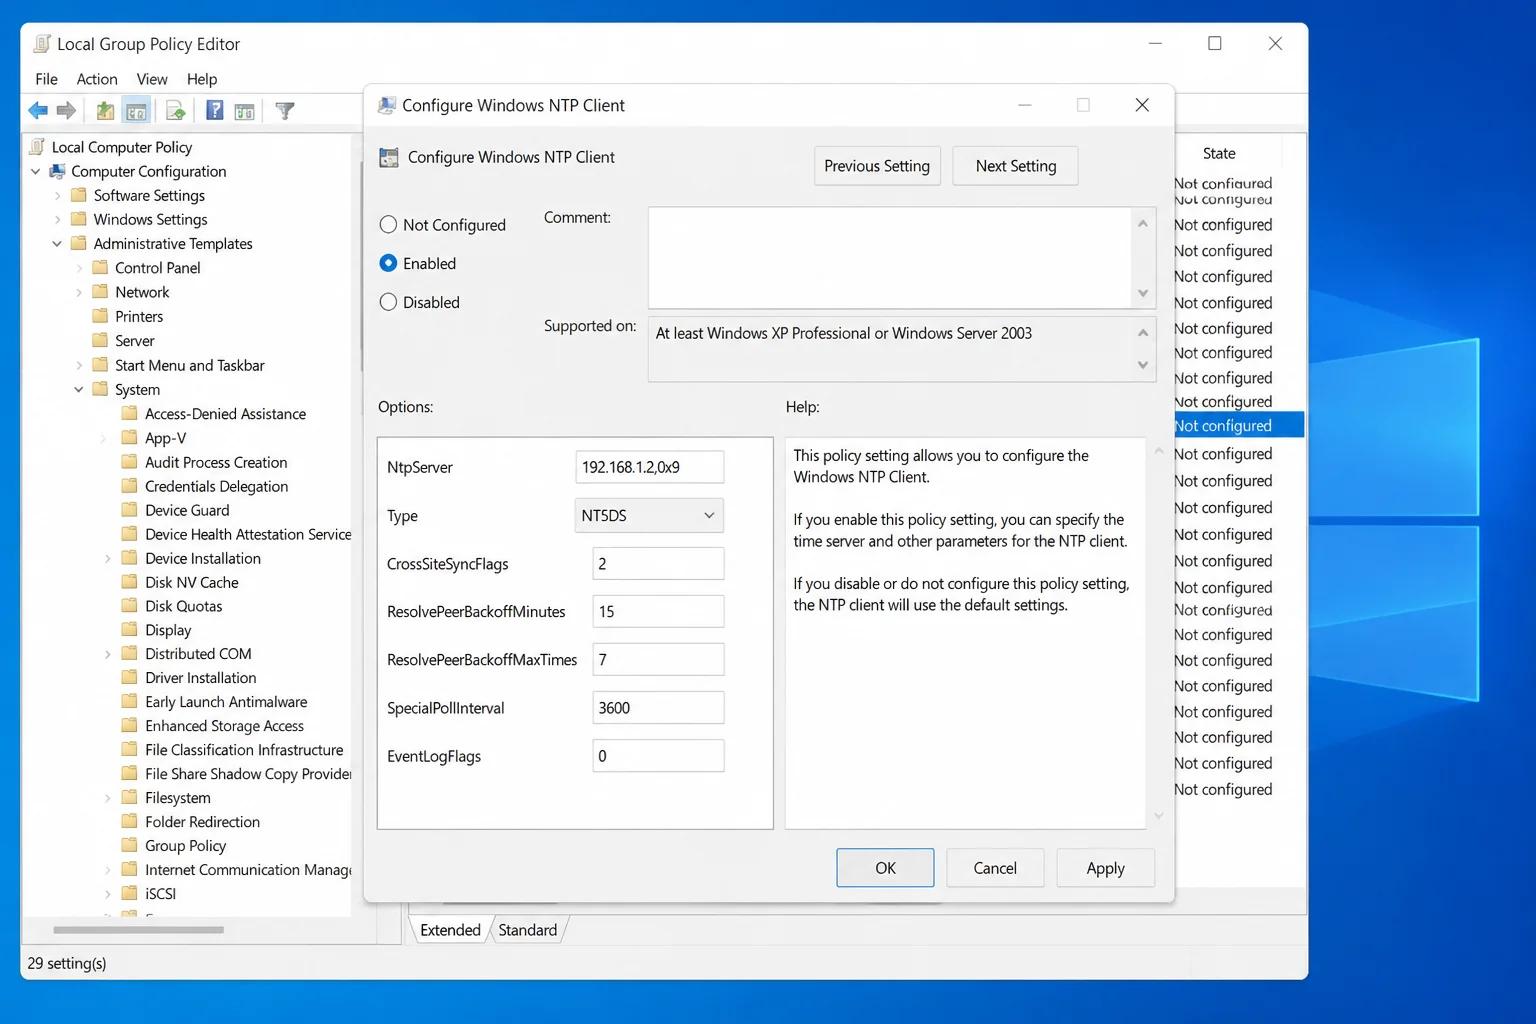Click the Local Computer Policy root icon
Viewport: 1536px width, 1024px height.
click(x=38, y=147)
